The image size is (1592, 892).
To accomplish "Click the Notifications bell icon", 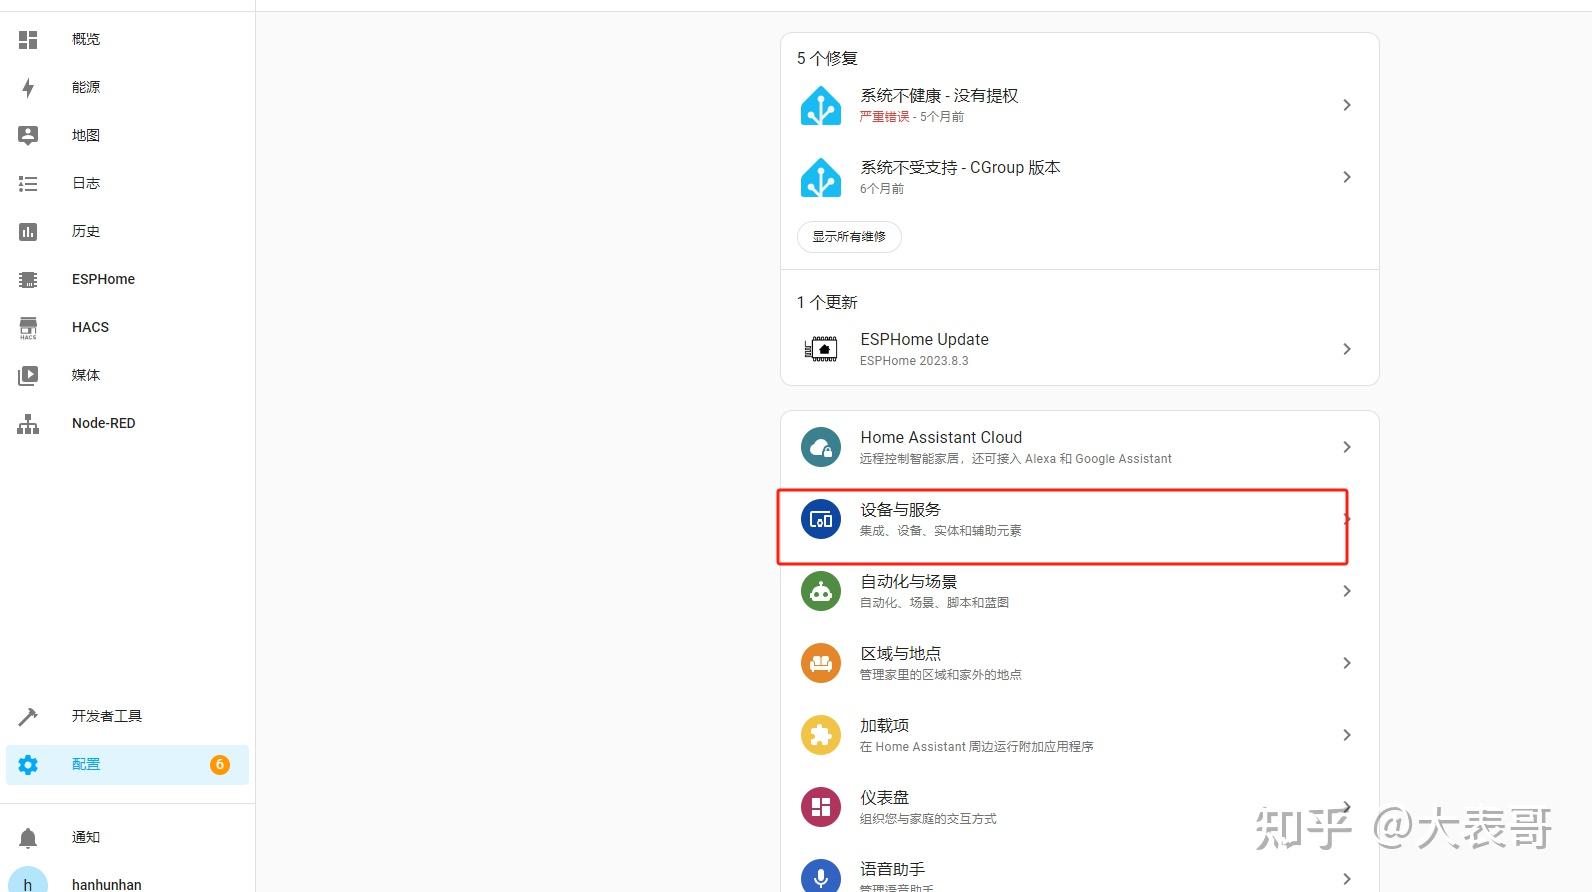I will tap(28, 837).
